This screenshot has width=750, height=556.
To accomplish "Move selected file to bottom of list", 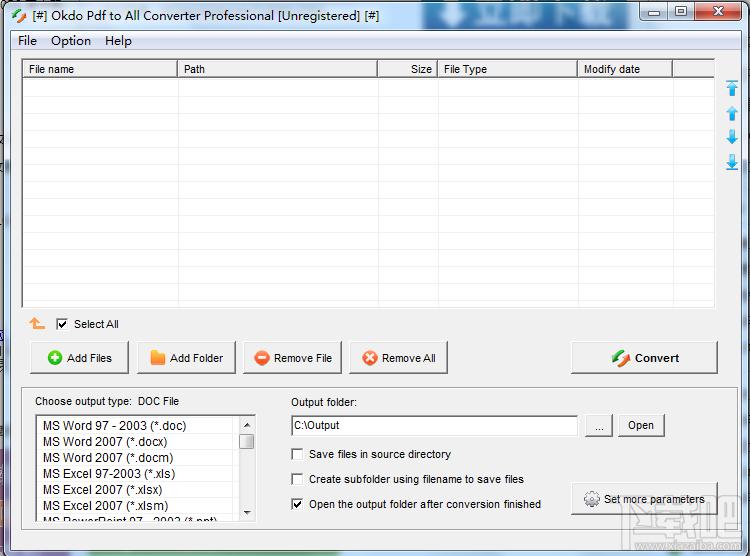I will click(731, 162).
